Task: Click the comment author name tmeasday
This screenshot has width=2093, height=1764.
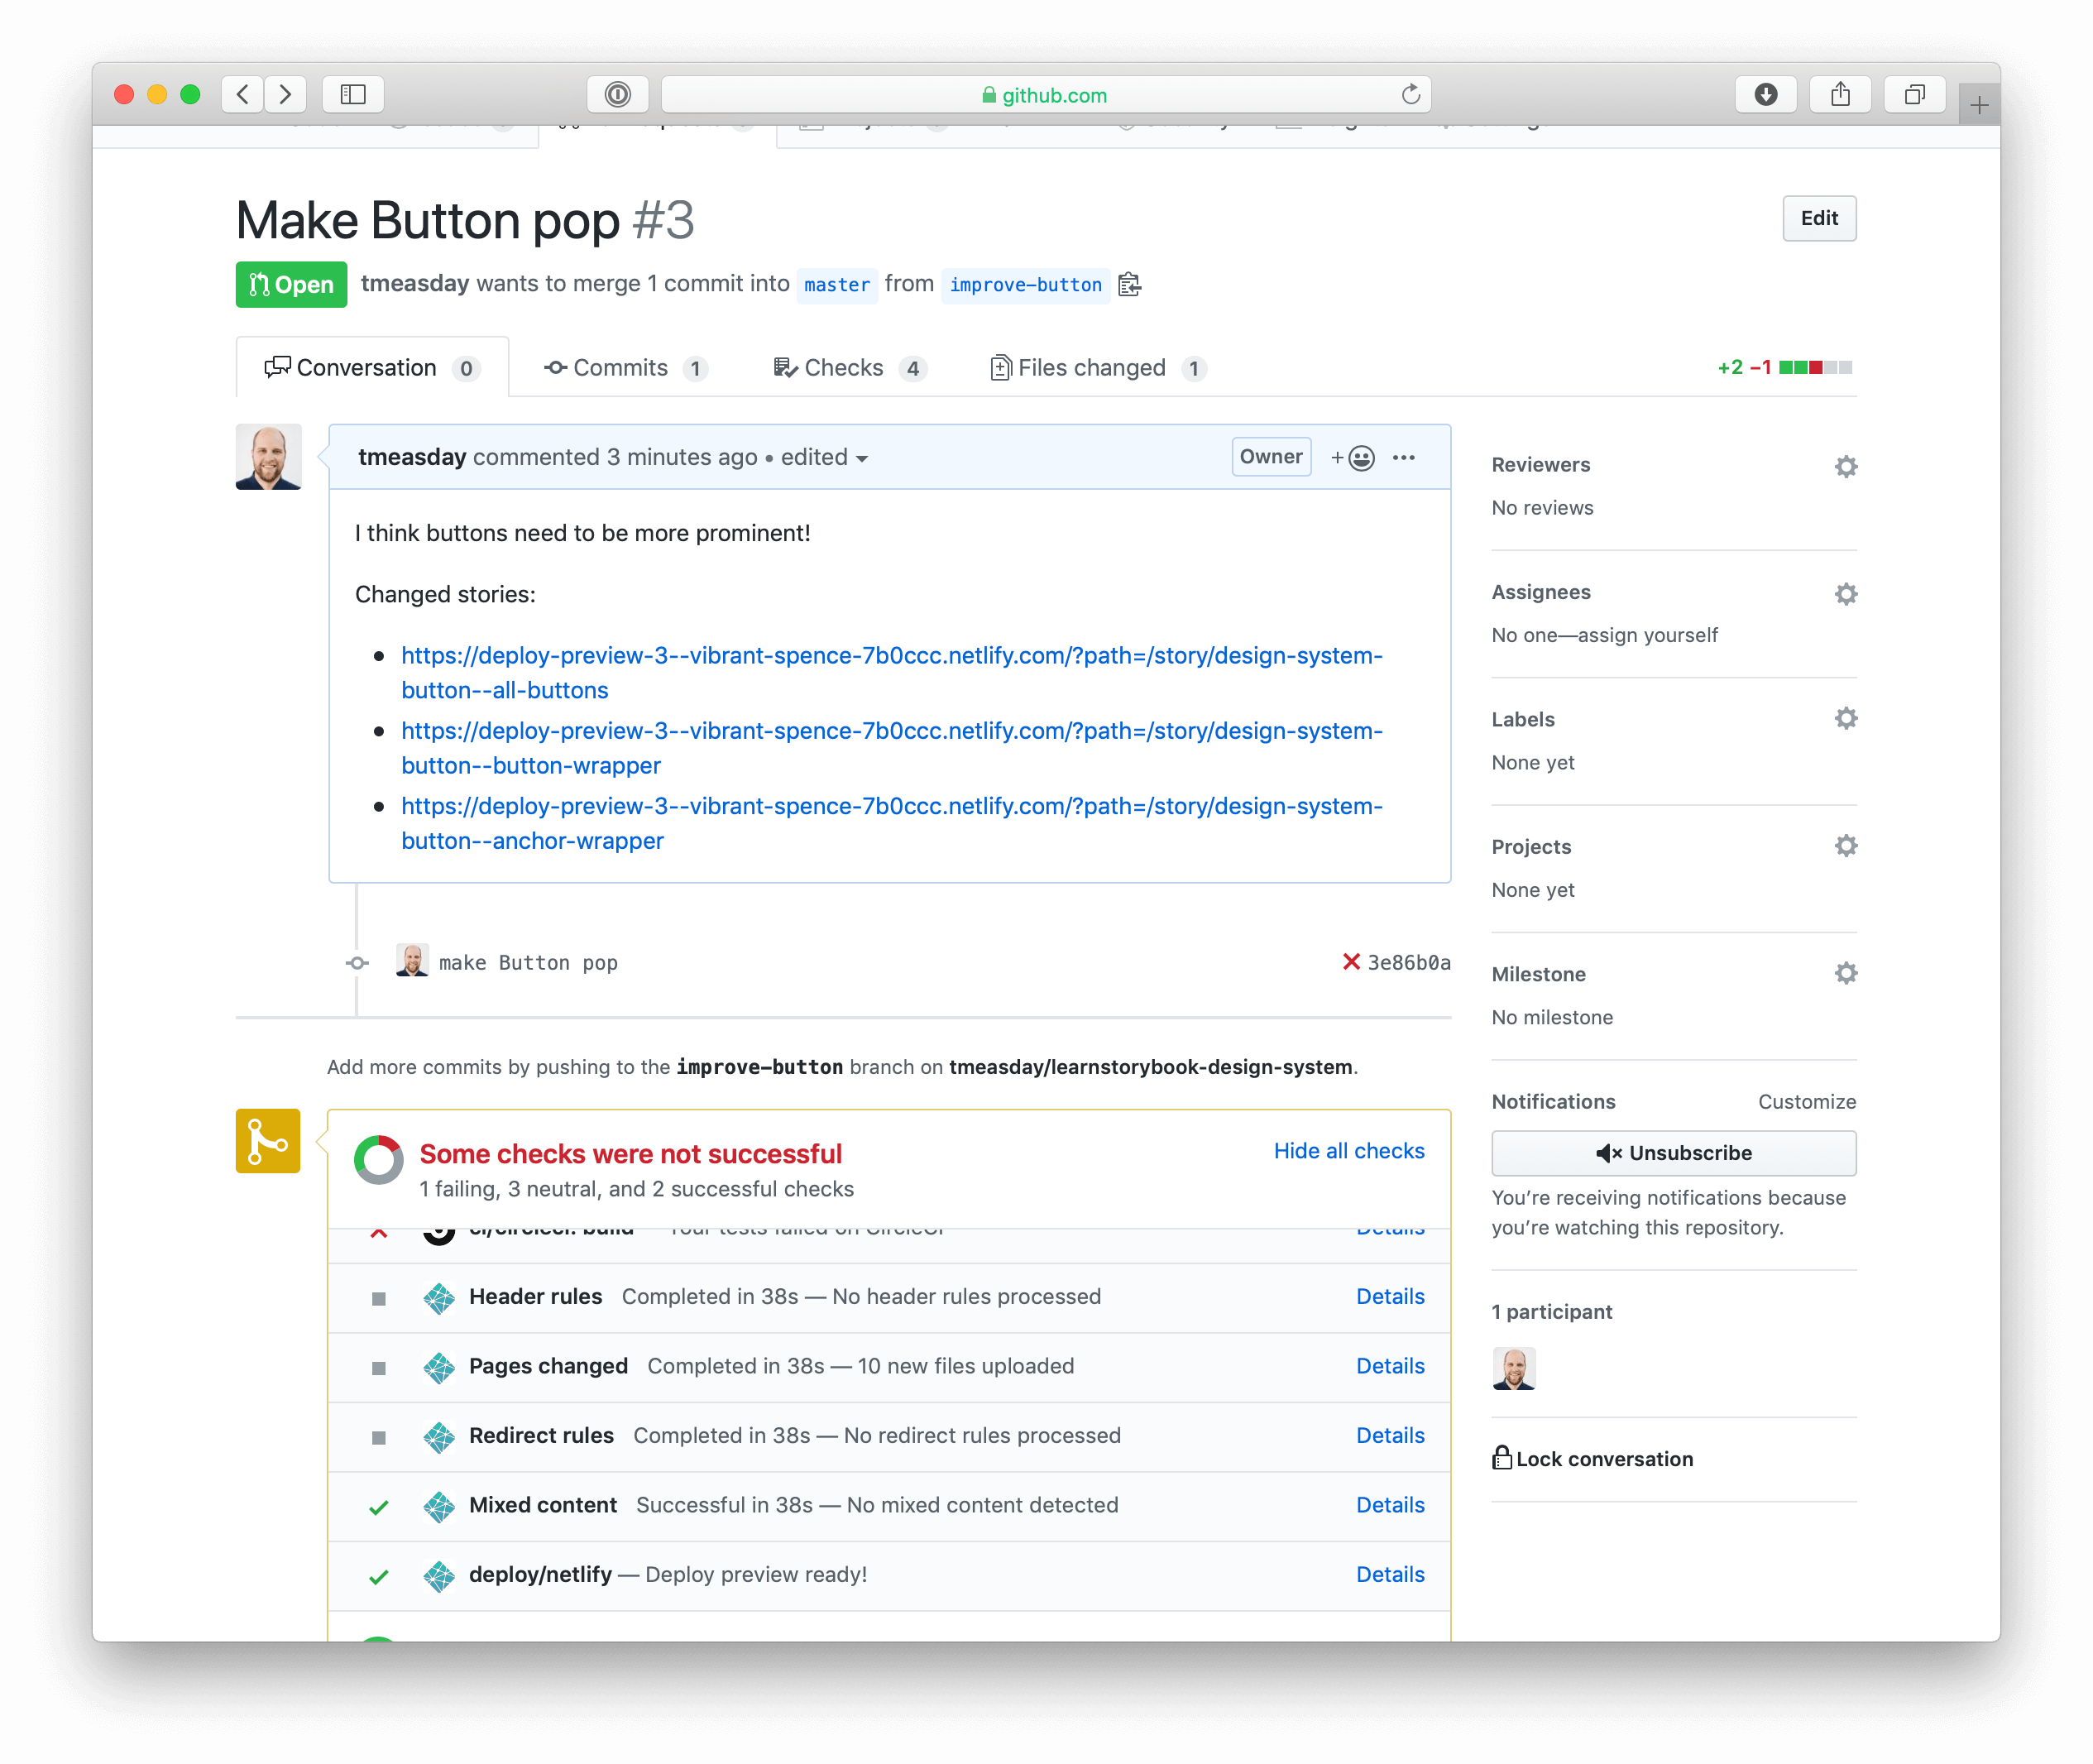Action: pos(412,457)
